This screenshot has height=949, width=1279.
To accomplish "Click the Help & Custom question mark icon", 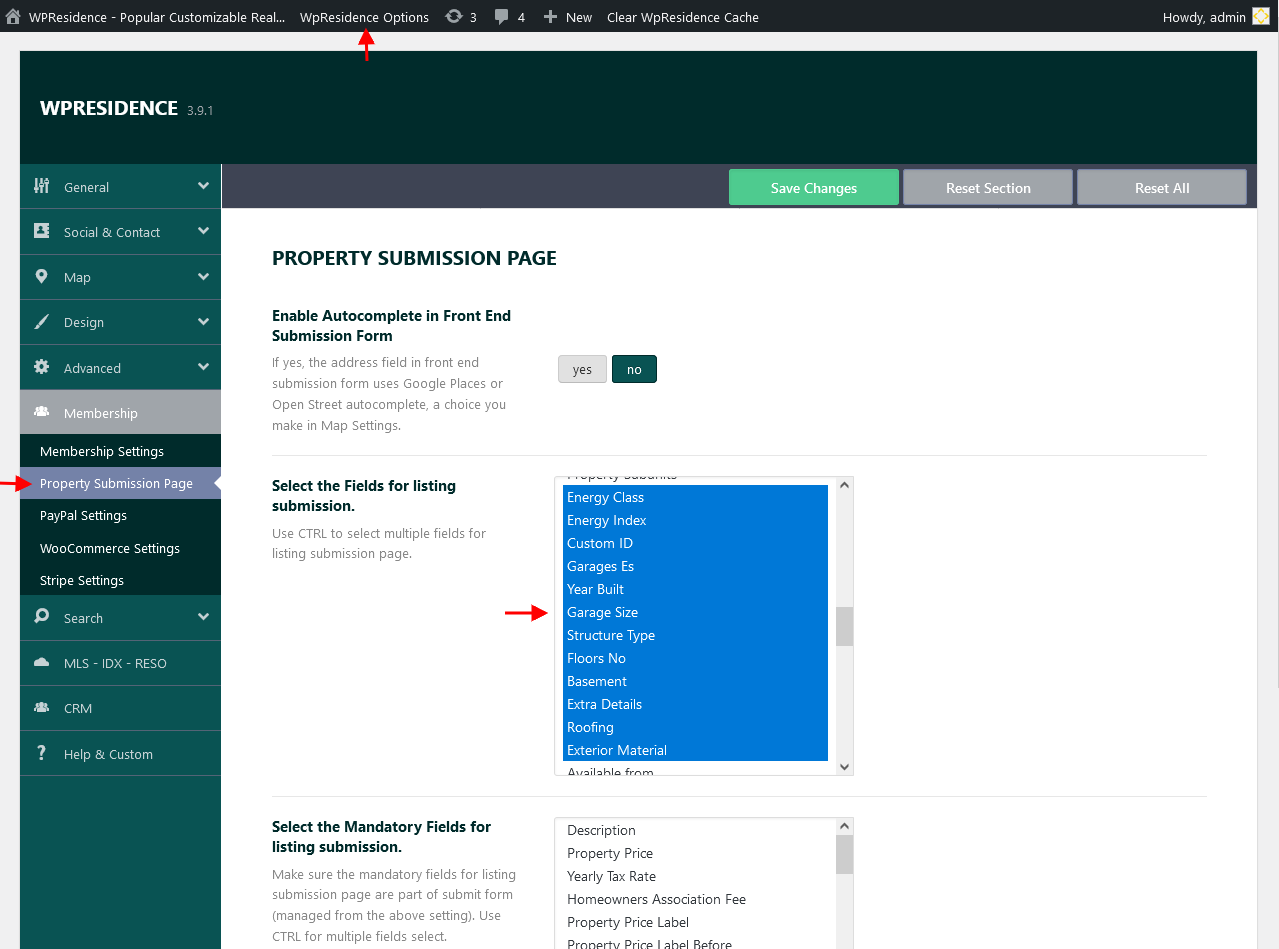I will tap(41, 753).
